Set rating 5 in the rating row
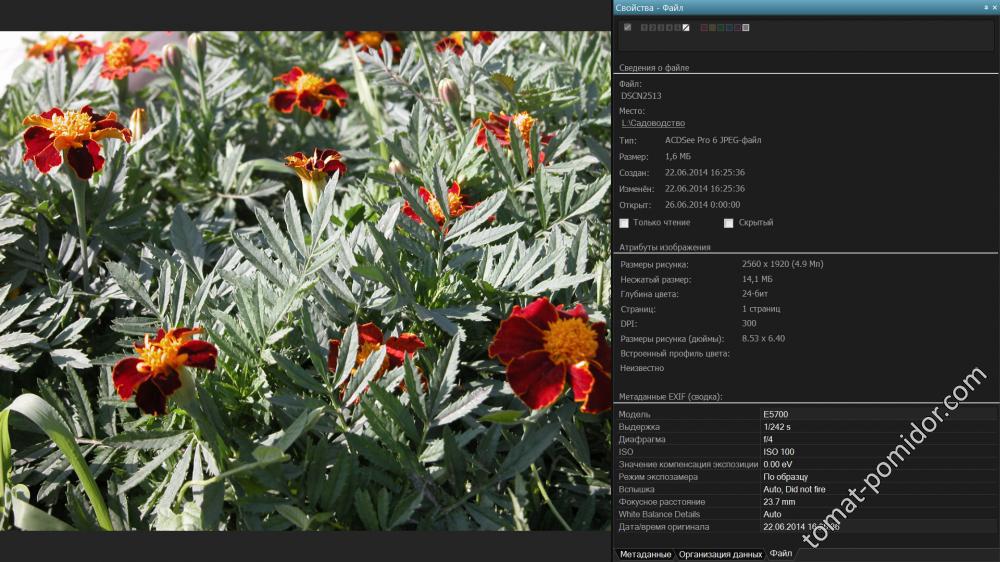This screenshot has width=1000, height=562. (x=677, y=27)
